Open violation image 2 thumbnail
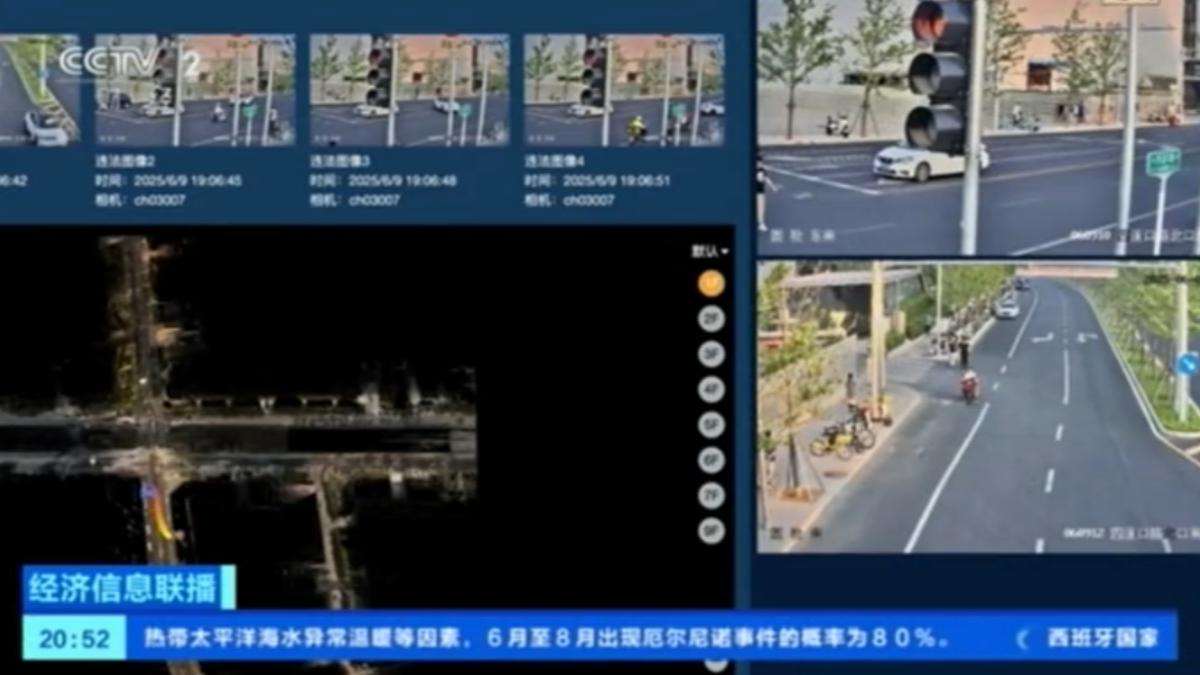Viewport: 1200px width, 675px height. pyautogui.click(x=195, y=91)
